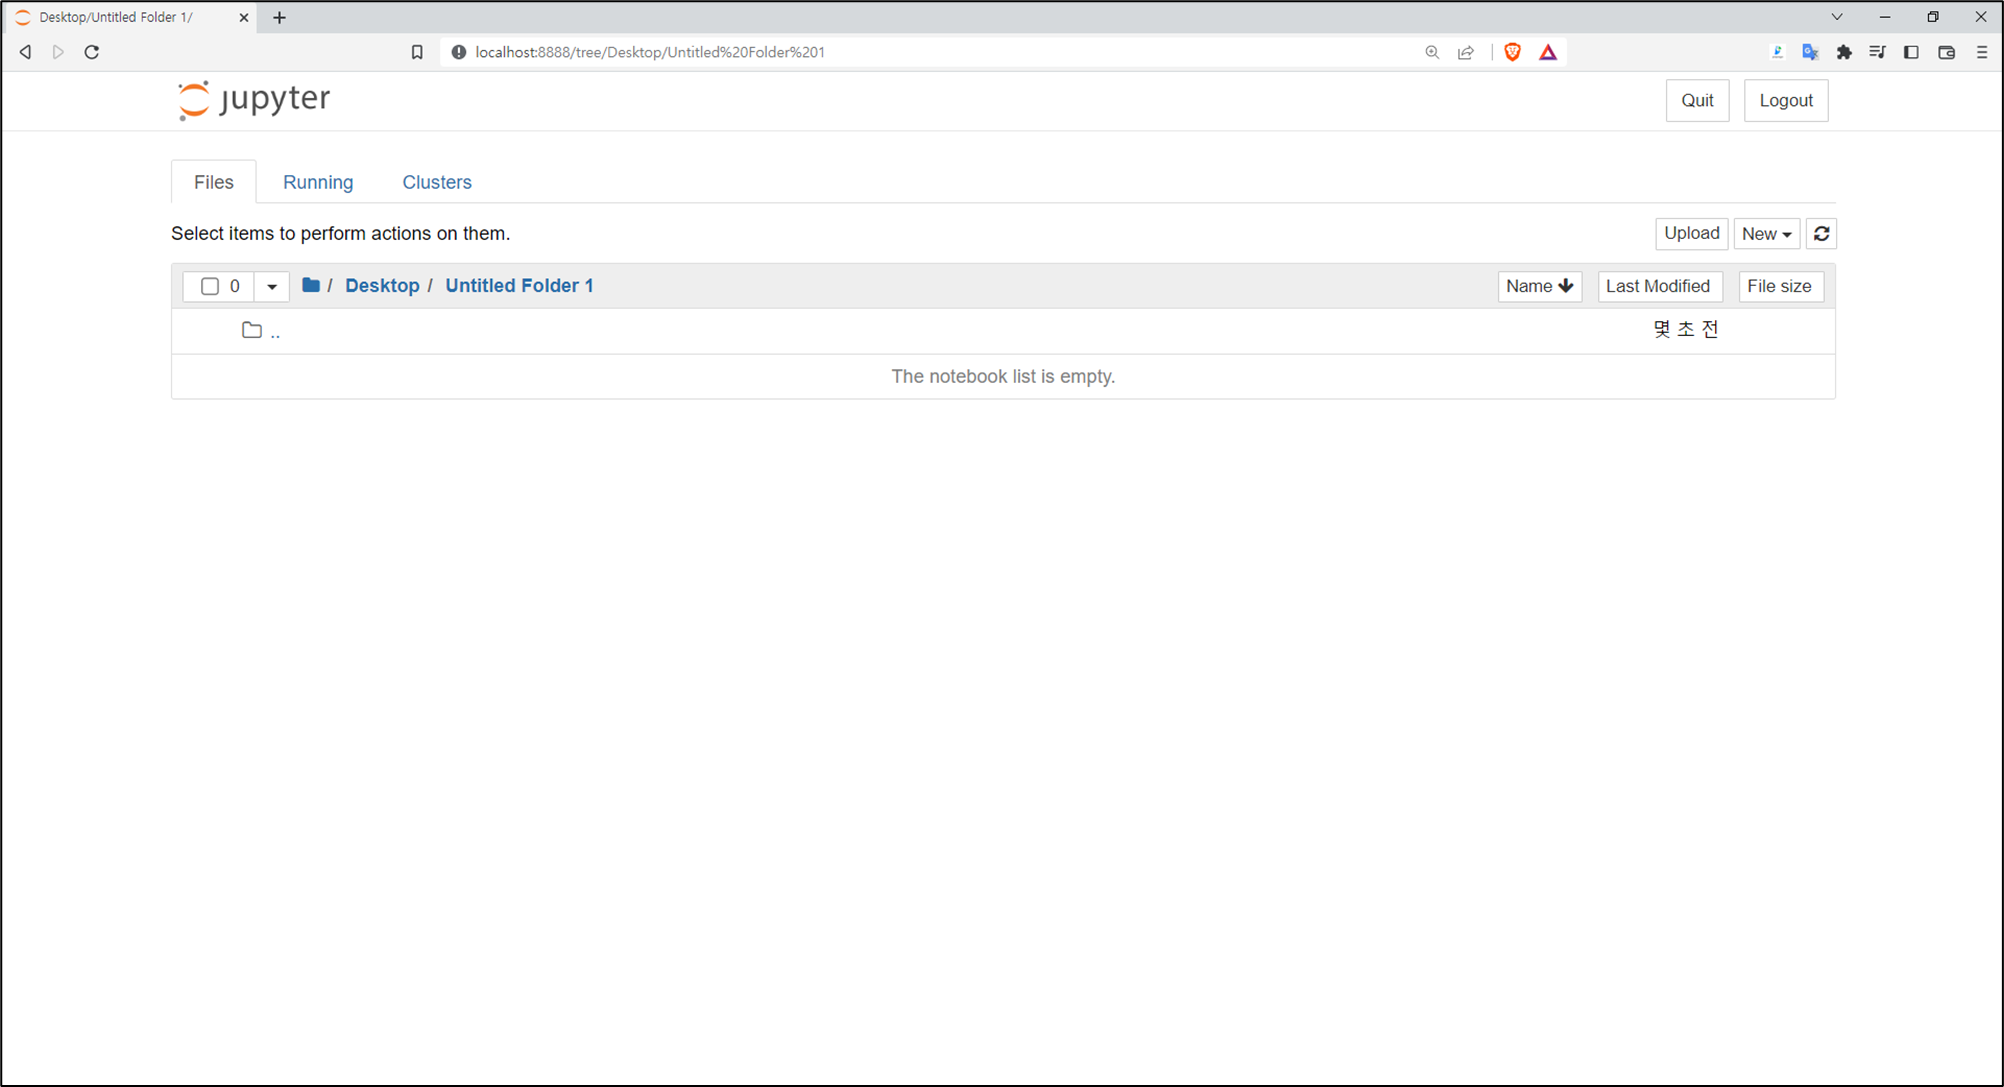Click the Brave Shields icon
Viewport: 2004px width, 1087px height.
click(x=1512, y=52)
